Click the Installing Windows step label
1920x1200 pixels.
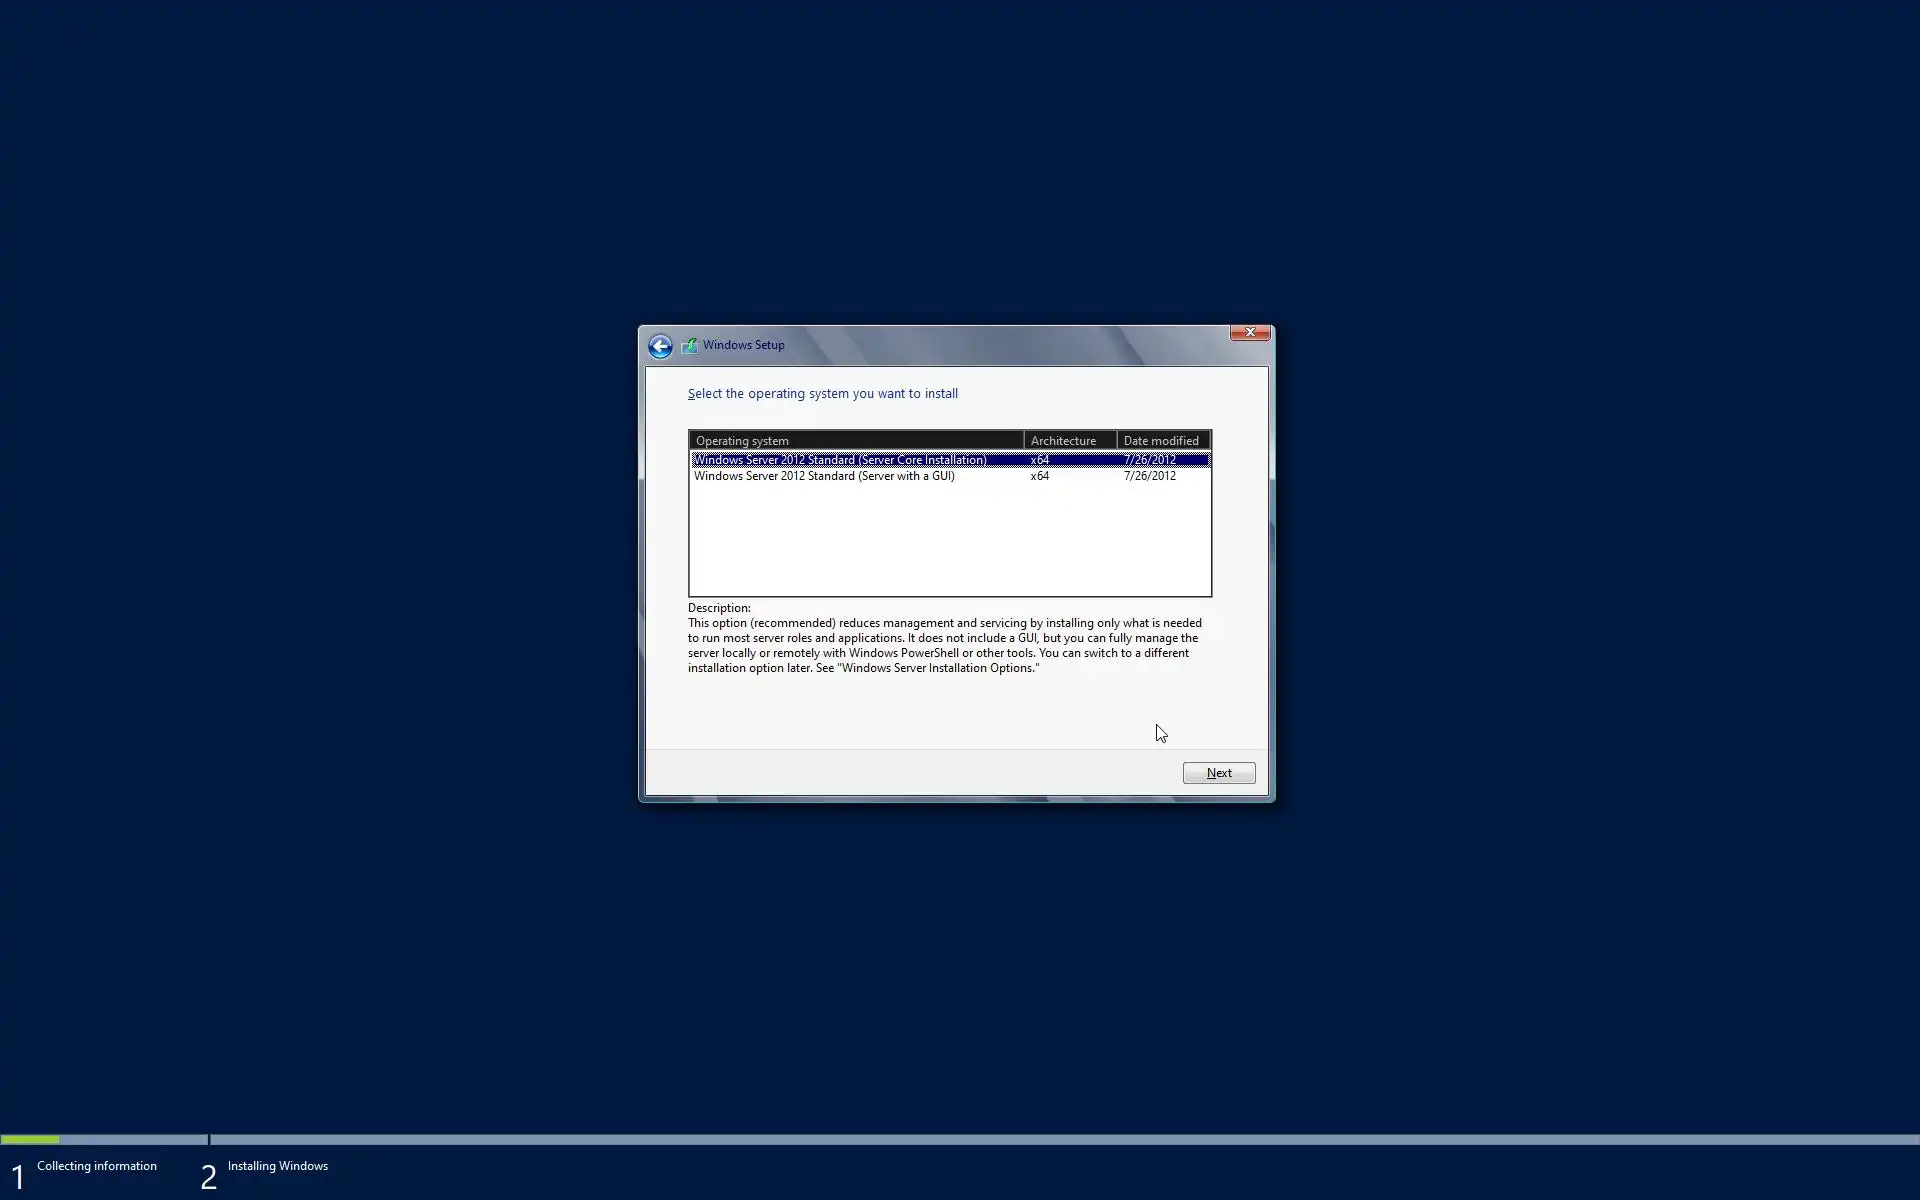pyautogui.click(x=277, y=1166)
